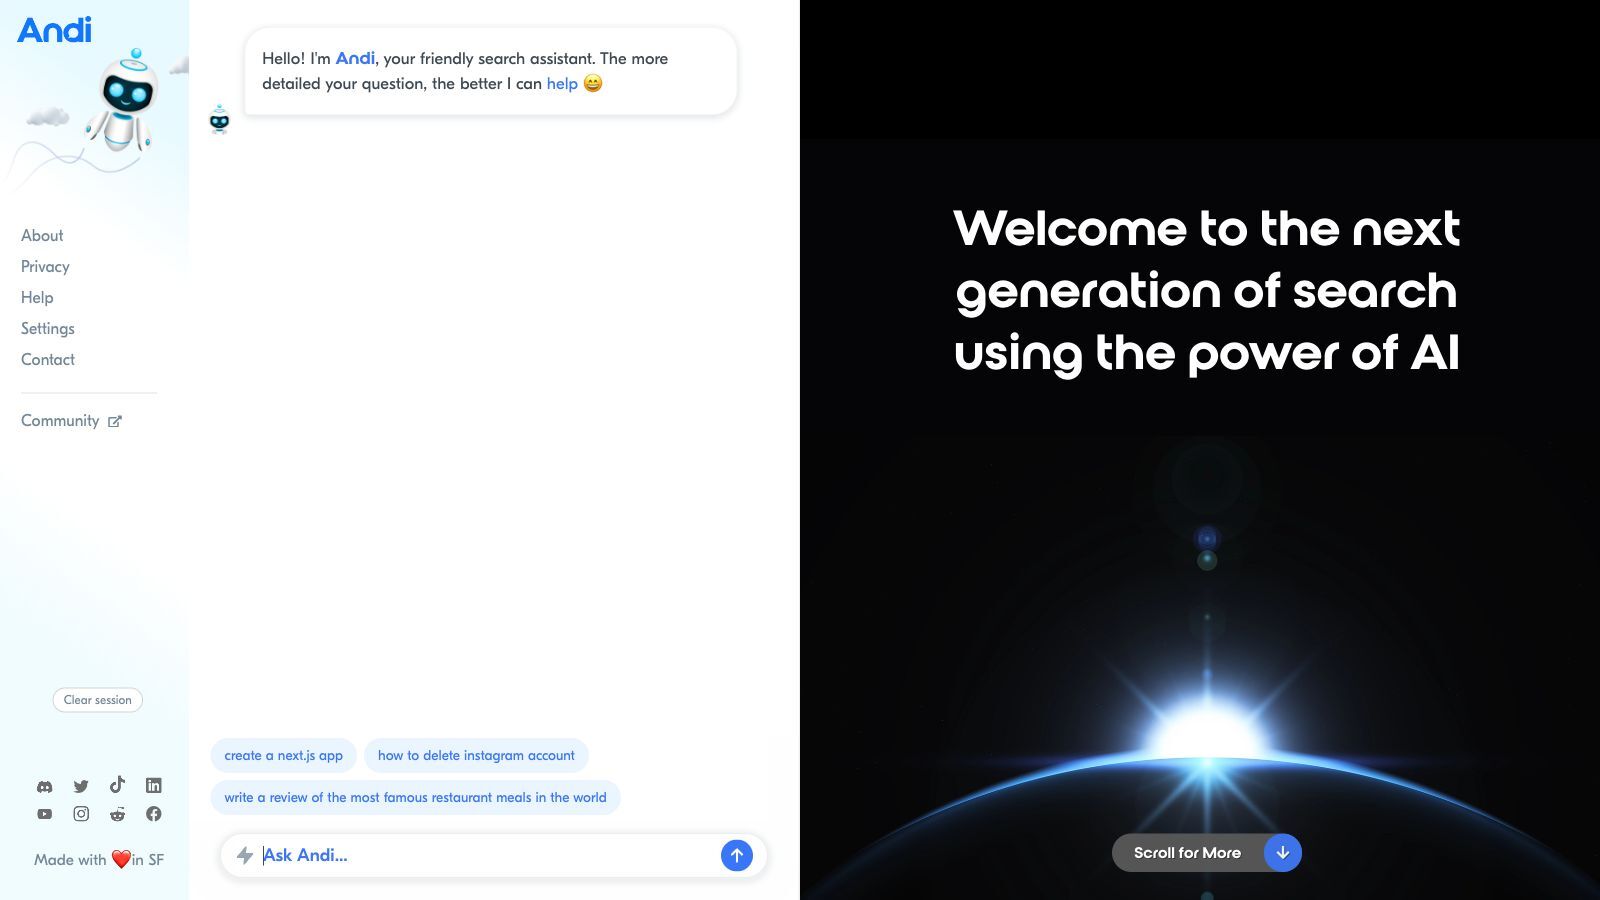The height and width of the screenshot is (900, 1600).
Task: Click the 'Welcome to the next generation' headline
Action: click(x=1207, y=291)
